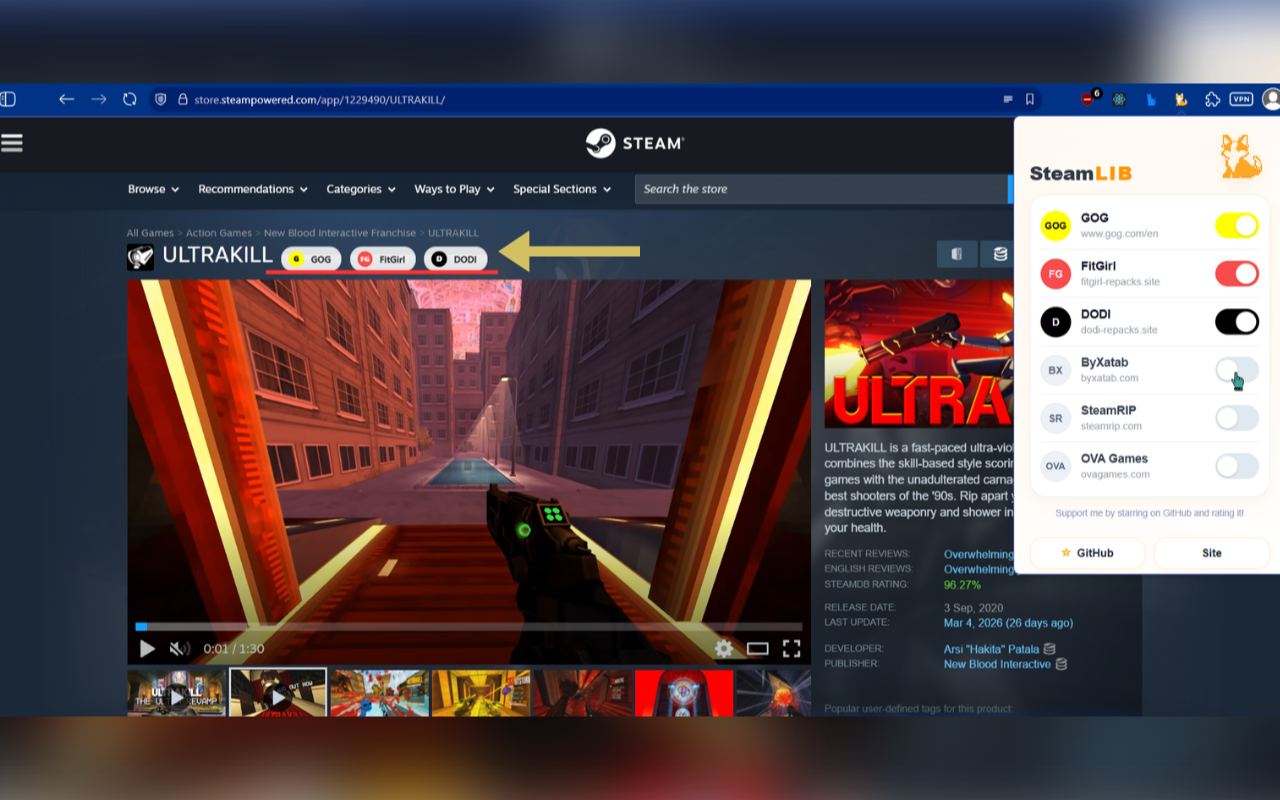Select the Out Now trailer thumbnail
1280x800 pixels.
click(278, 693)
